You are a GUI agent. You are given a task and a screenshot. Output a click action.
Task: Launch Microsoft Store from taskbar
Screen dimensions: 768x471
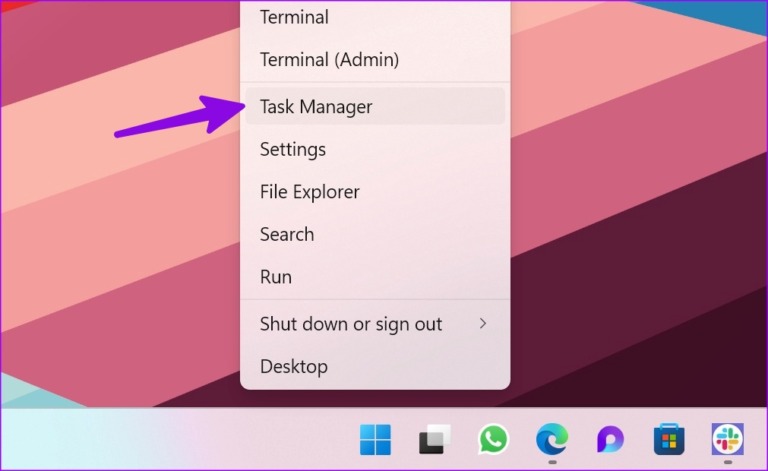click(669, 439)
